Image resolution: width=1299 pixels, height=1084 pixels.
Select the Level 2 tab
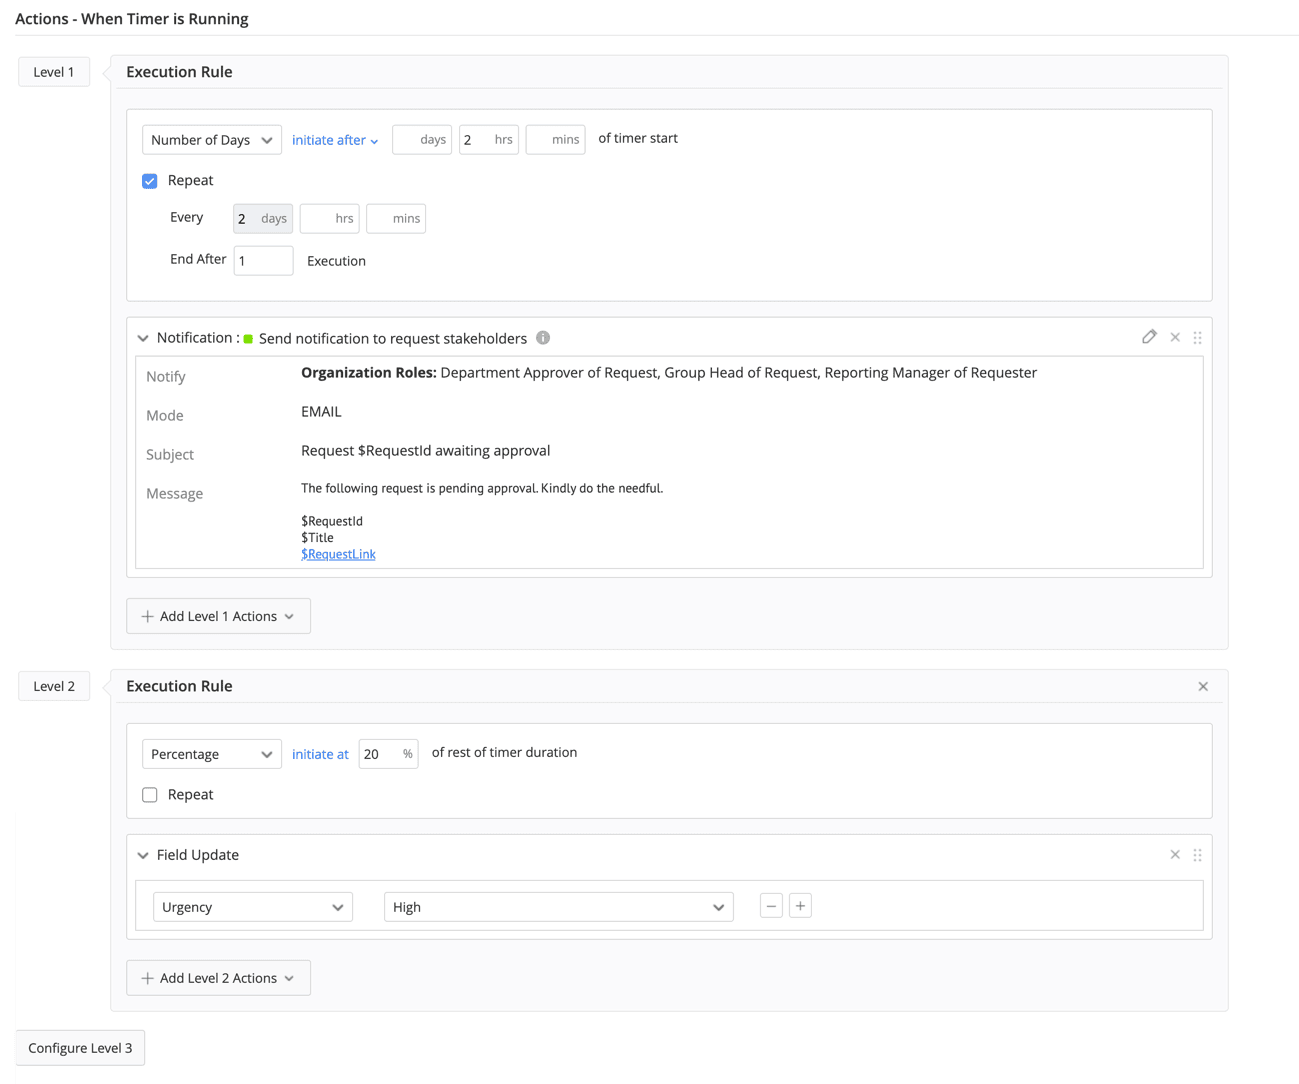tap(54, 686)
